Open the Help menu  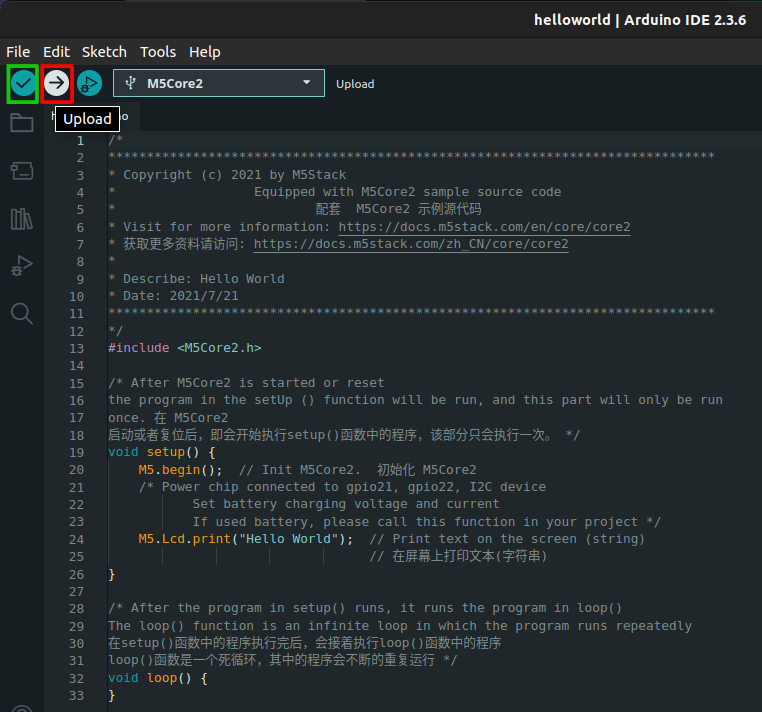point(205,52)
